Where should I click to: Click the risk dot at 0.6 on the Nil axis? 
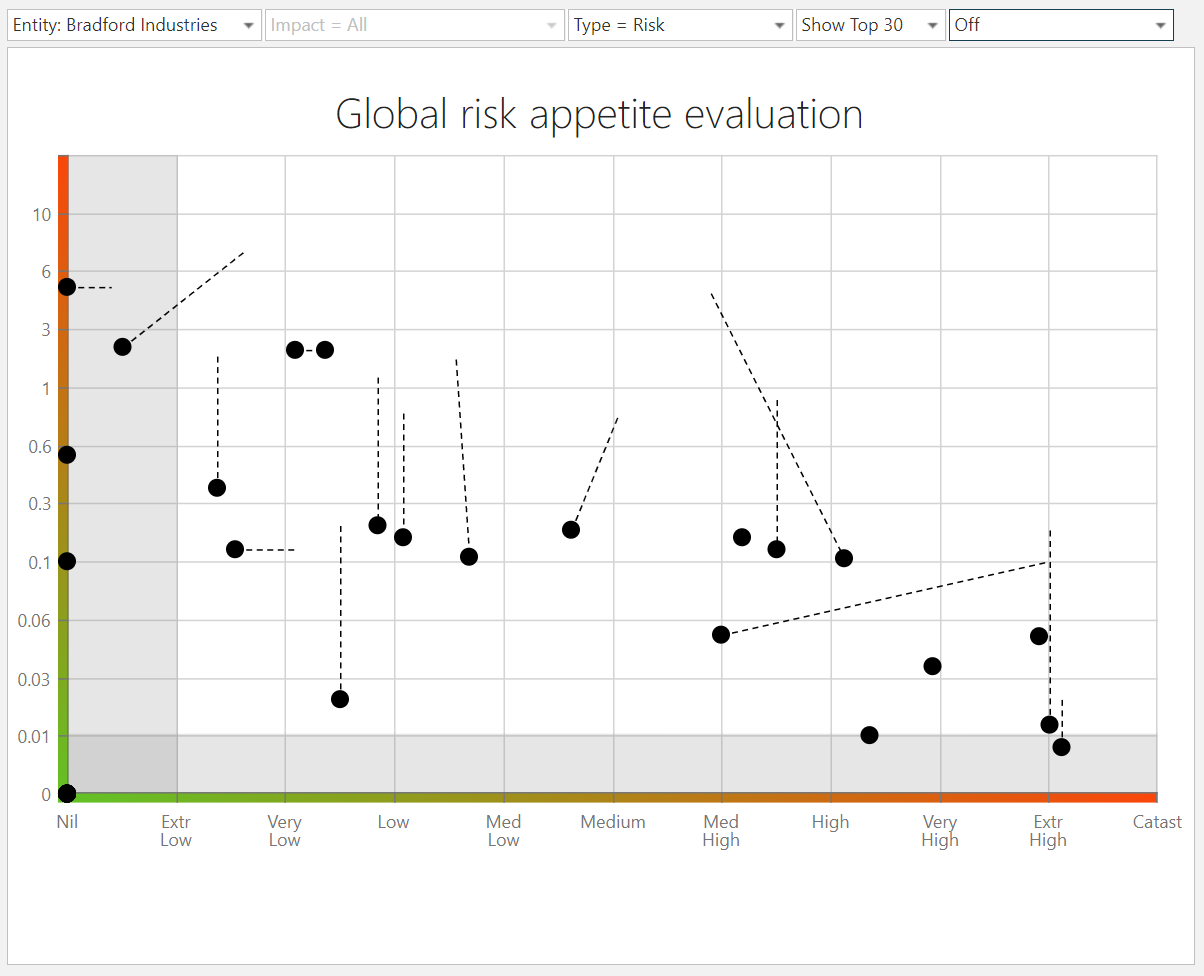pyautogui.click(x=67, y=455)
